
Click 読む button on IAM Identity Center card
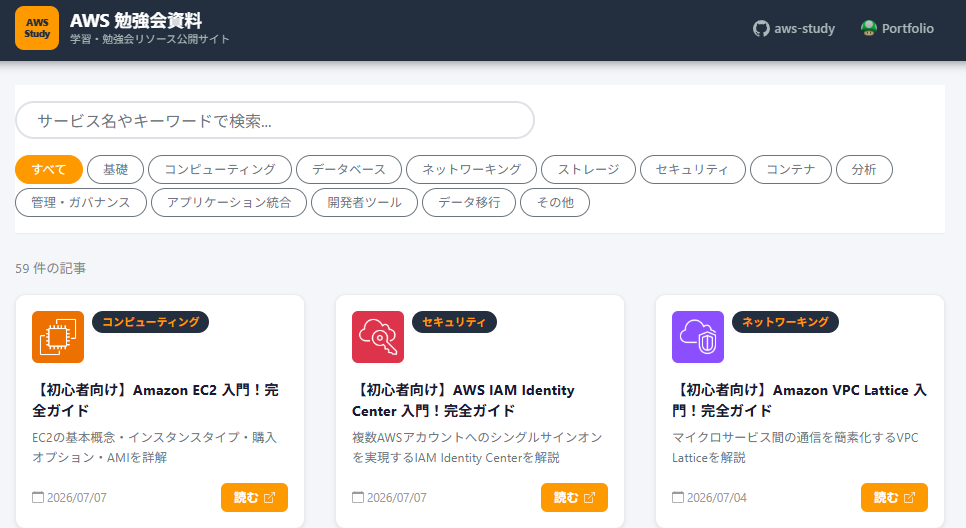574,497
